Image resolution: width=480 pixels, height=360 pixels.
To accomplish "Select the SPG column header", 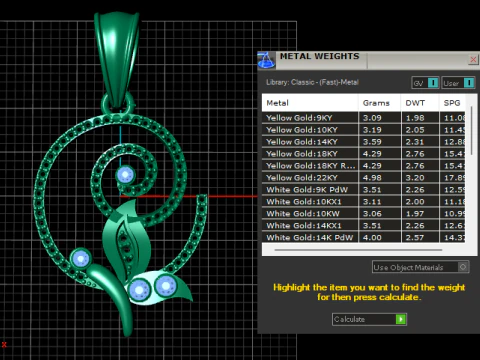I will click(x=452, y=103).
